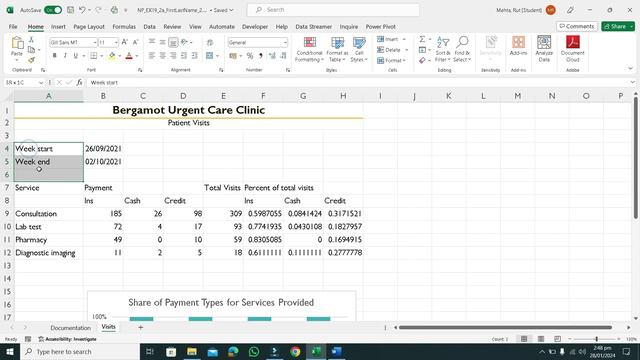Switch to the Page Layout tab
This screenshot has width=640, height=360.
(x=89, y=27)
